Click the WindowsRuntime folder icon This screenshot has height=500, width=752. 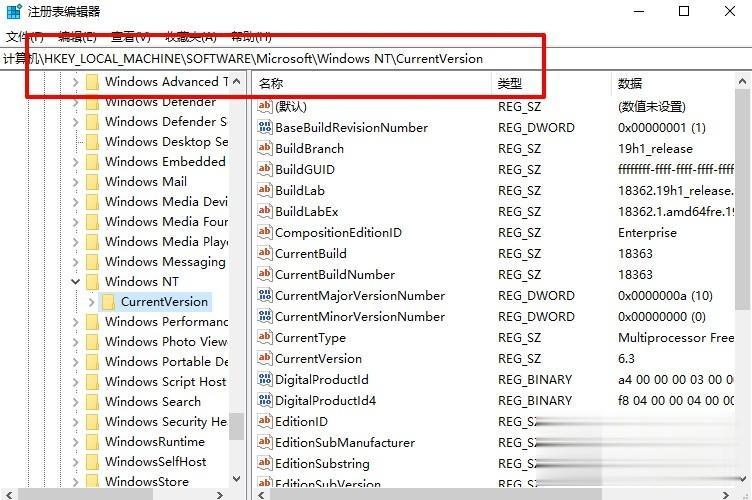[x=92, y=442]
